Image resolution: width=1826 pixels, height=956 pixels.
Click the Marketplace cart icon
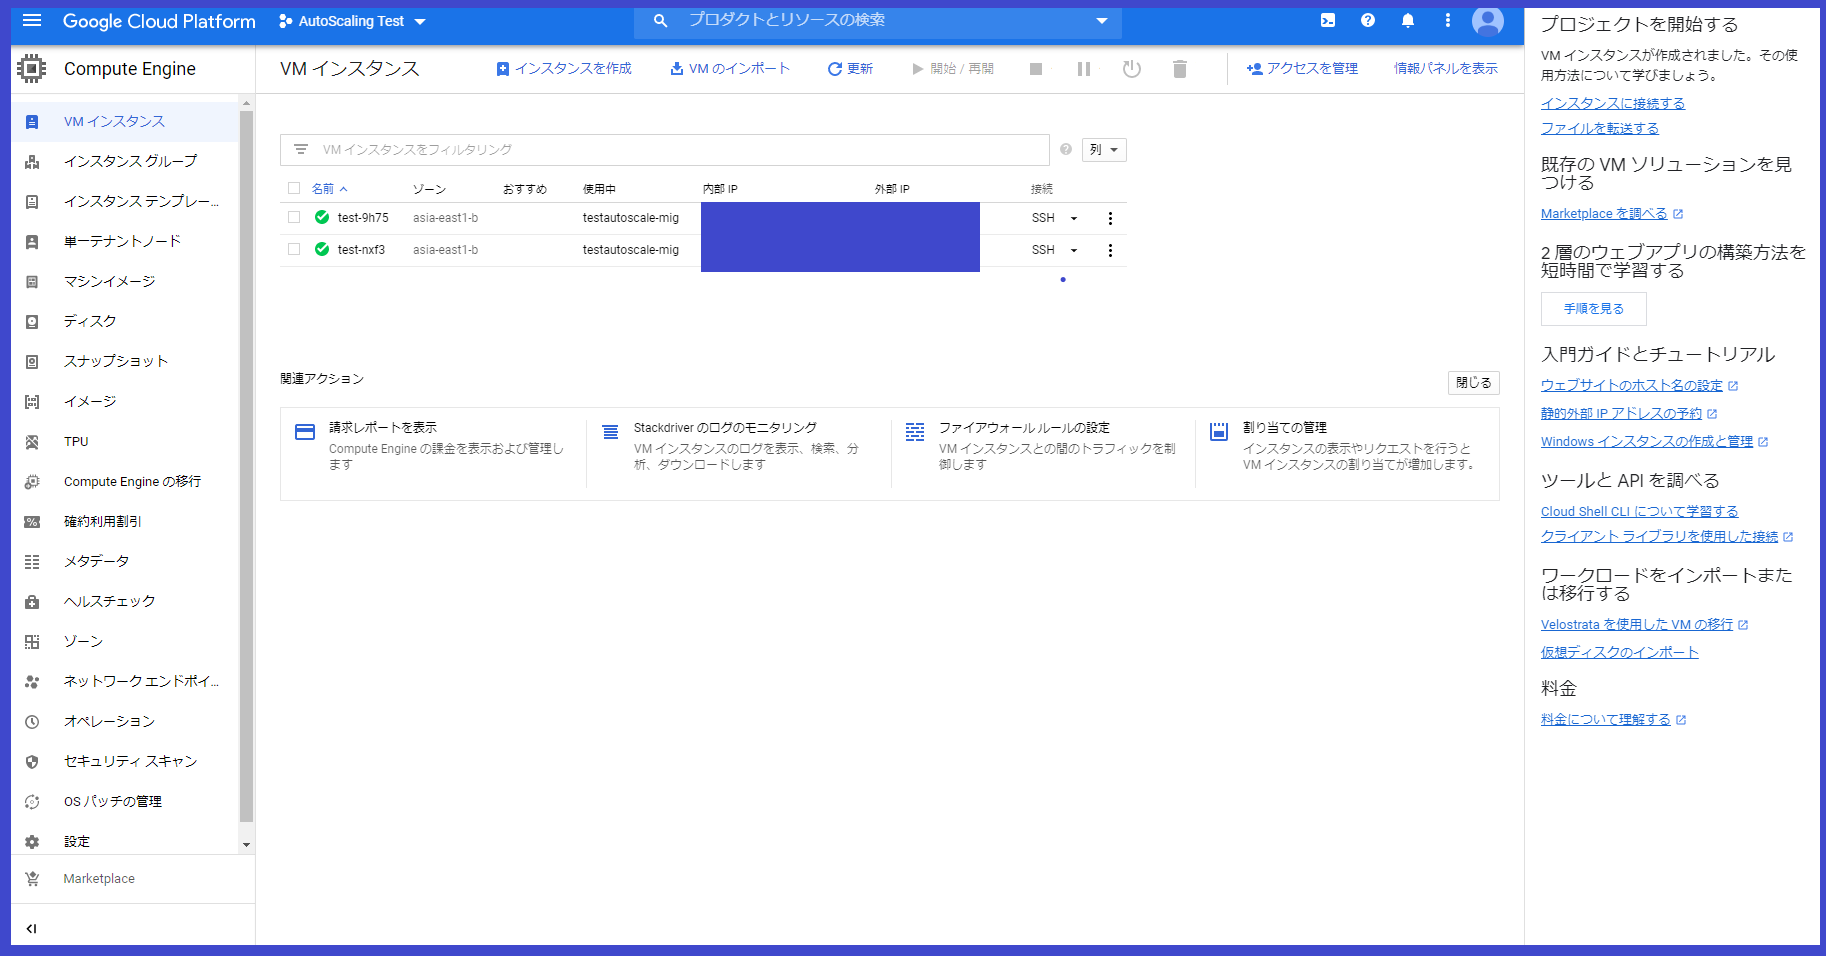pos(32,879)
